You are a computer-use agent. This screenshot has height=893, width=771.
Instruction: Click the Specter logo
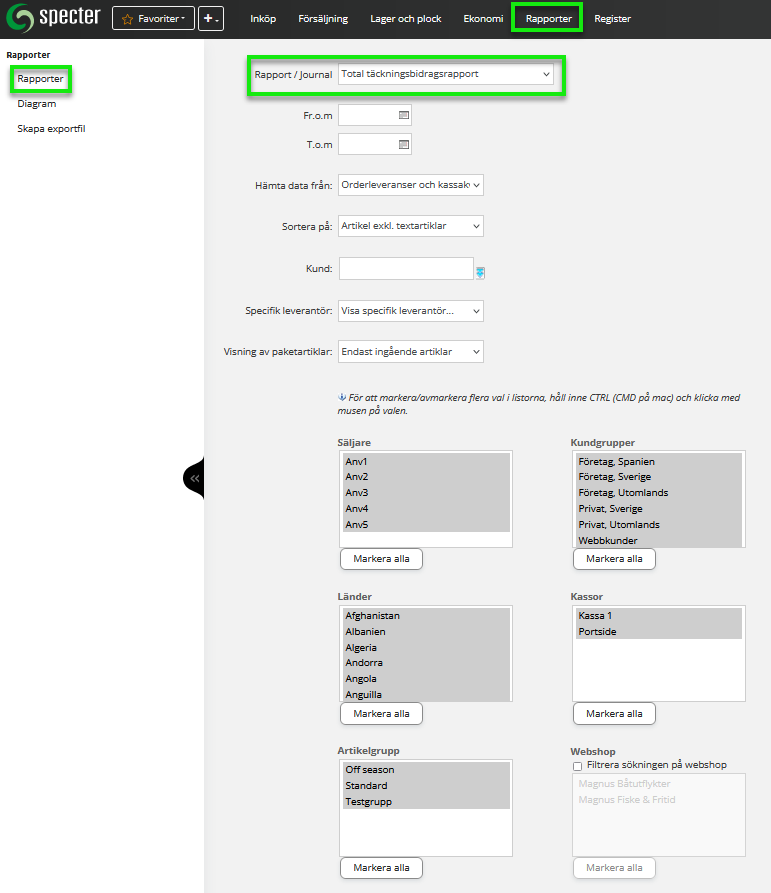[53, 18]
